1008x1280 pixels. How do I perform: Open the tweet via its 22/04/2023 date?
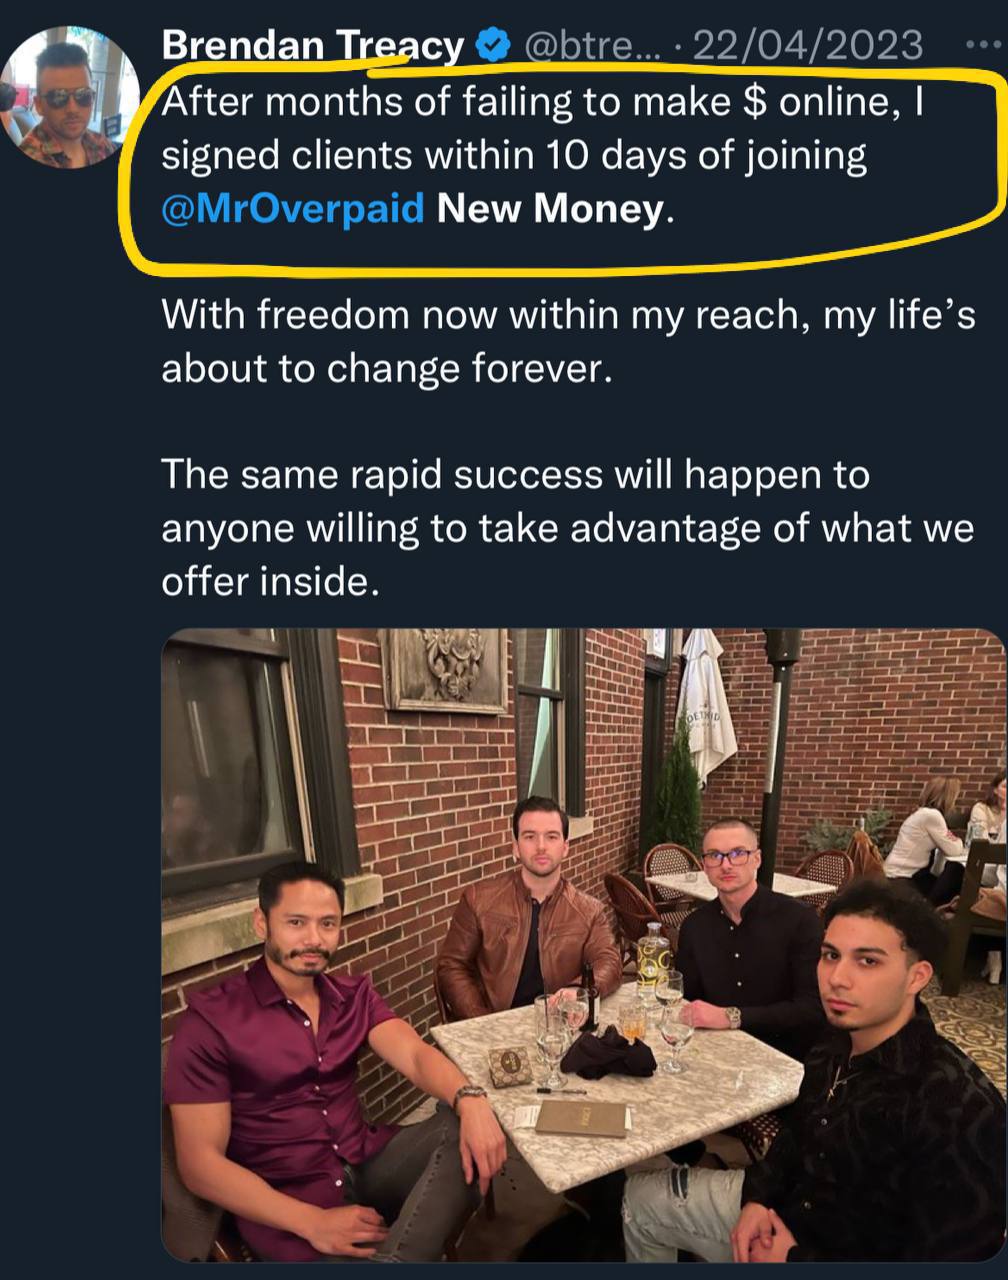[806, 46]
